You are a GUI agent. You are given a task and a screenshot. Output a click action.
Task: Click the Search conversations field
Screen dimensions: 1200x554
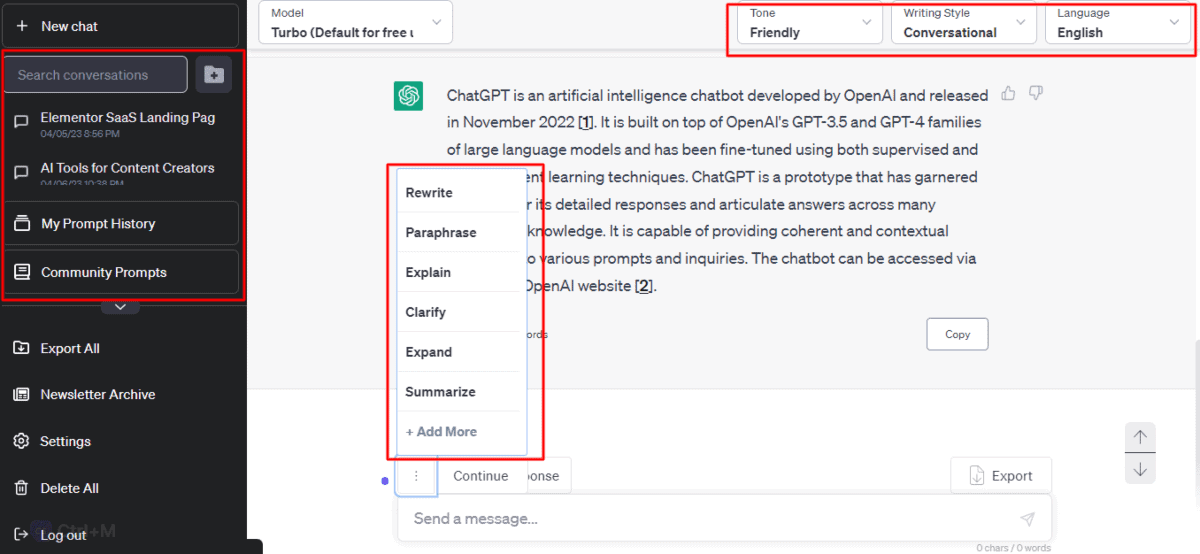coord(96,75)
